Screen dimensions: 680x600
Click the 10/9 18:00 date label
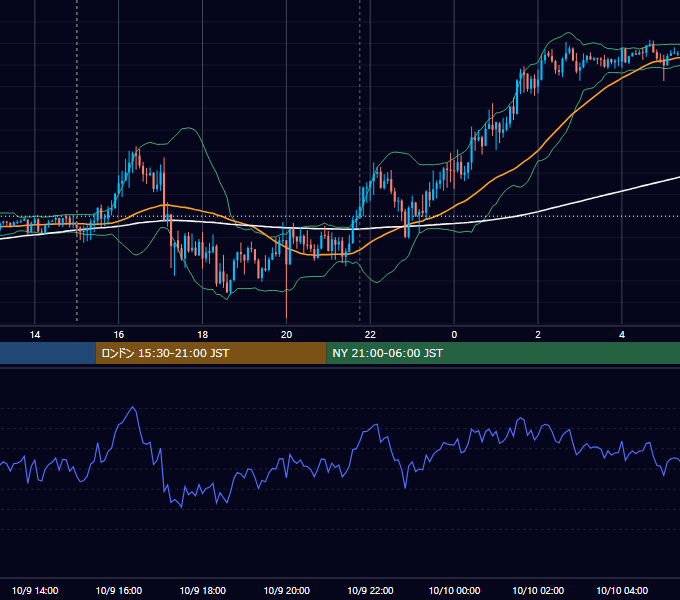[203, 590]
